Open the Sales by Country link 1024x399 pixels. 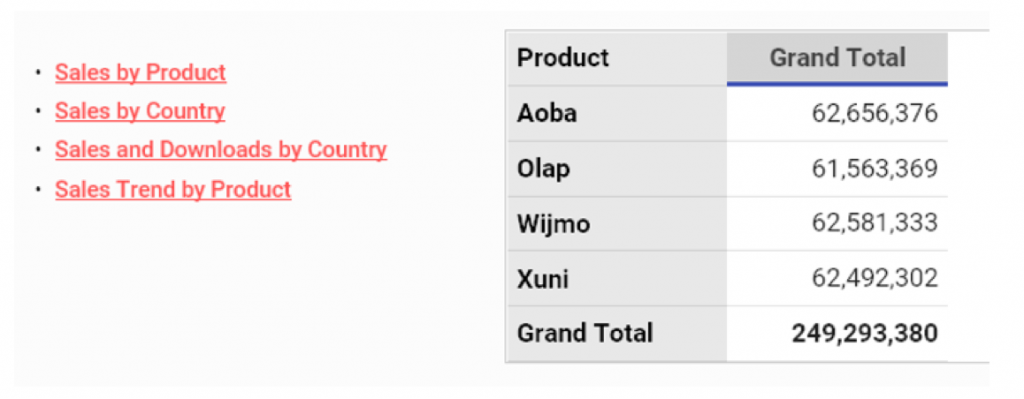[140, 111]
